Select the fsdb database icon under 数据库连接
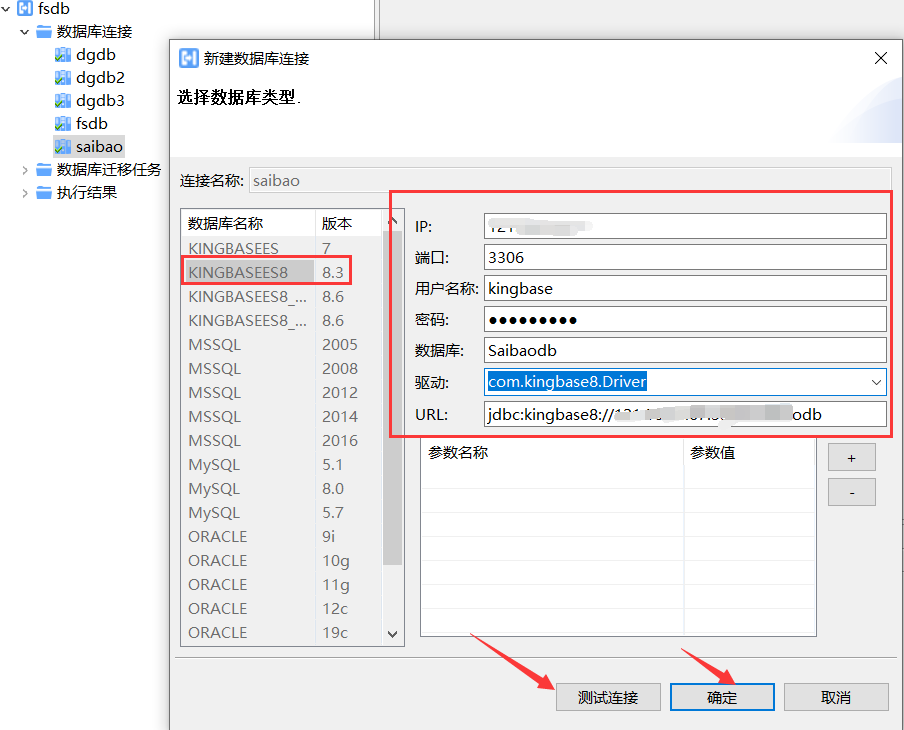The width and height of the screenshot is (904, 730). click(62, 123)
